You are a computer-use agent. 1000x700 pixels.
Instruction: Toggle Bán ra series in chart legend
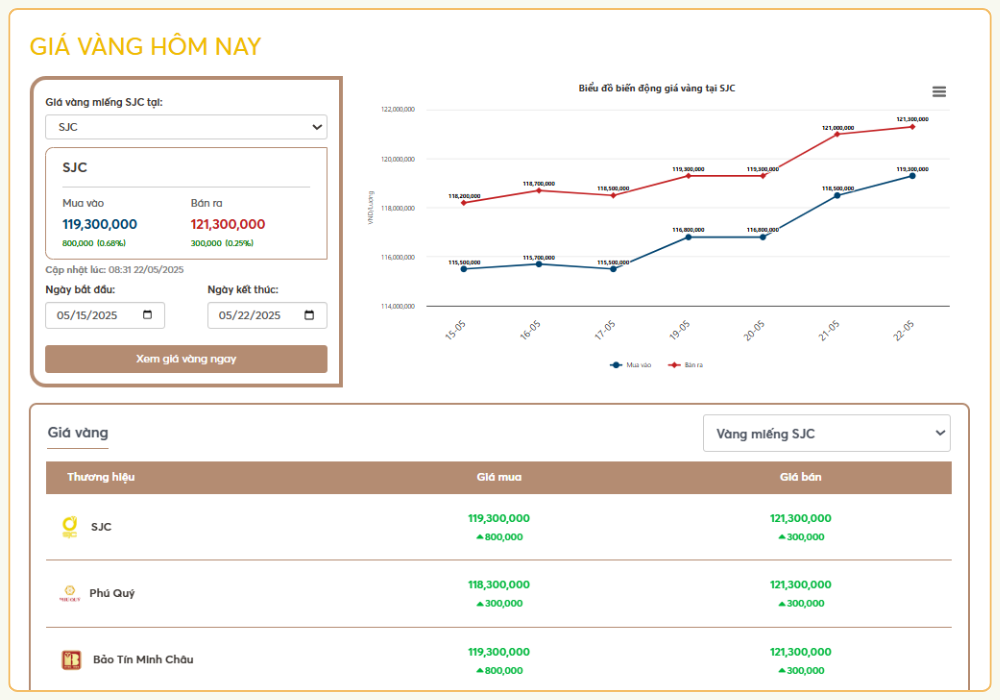686,365
